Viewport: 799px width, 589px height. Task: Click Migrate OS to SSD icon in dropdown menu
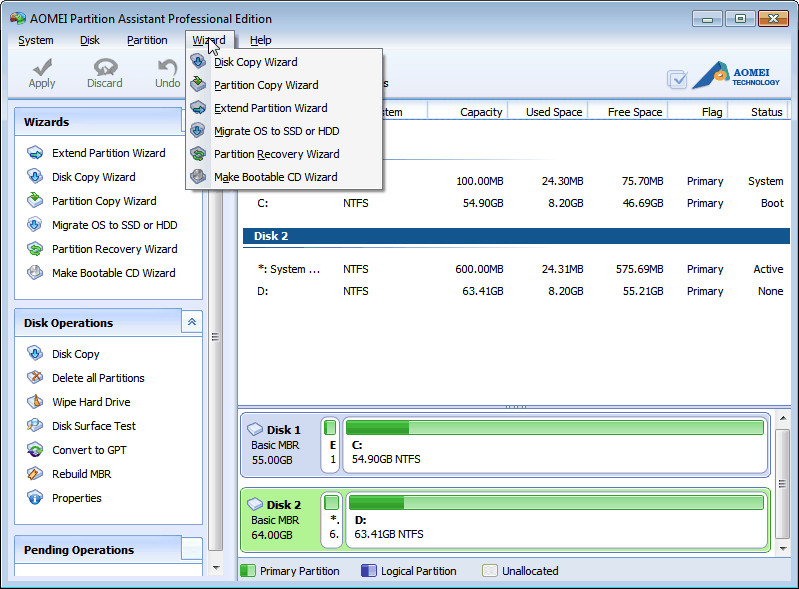(x=198, y=131)
